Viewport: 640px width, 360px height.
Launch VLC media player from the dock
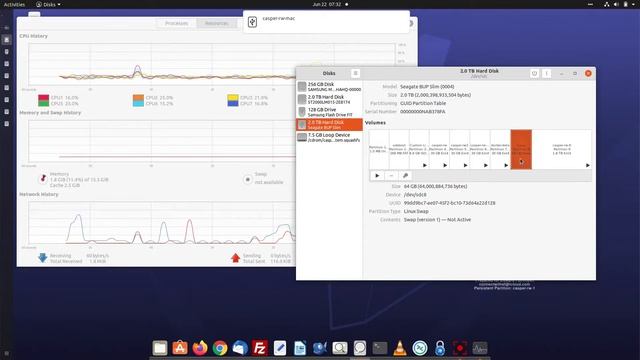400,348
